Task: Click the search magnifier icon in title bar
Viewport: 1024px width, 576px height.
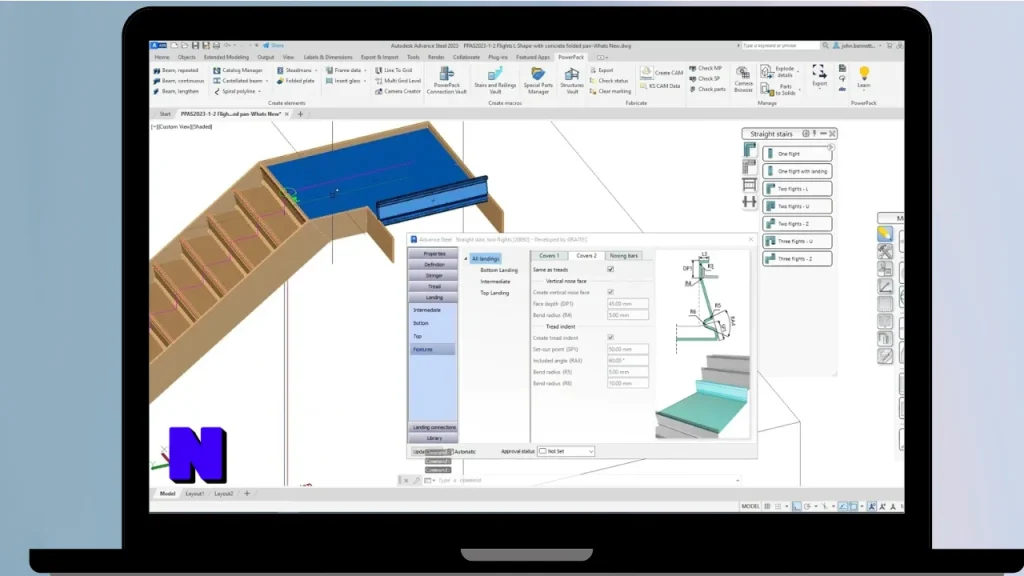Action: [x=825, y=46]
